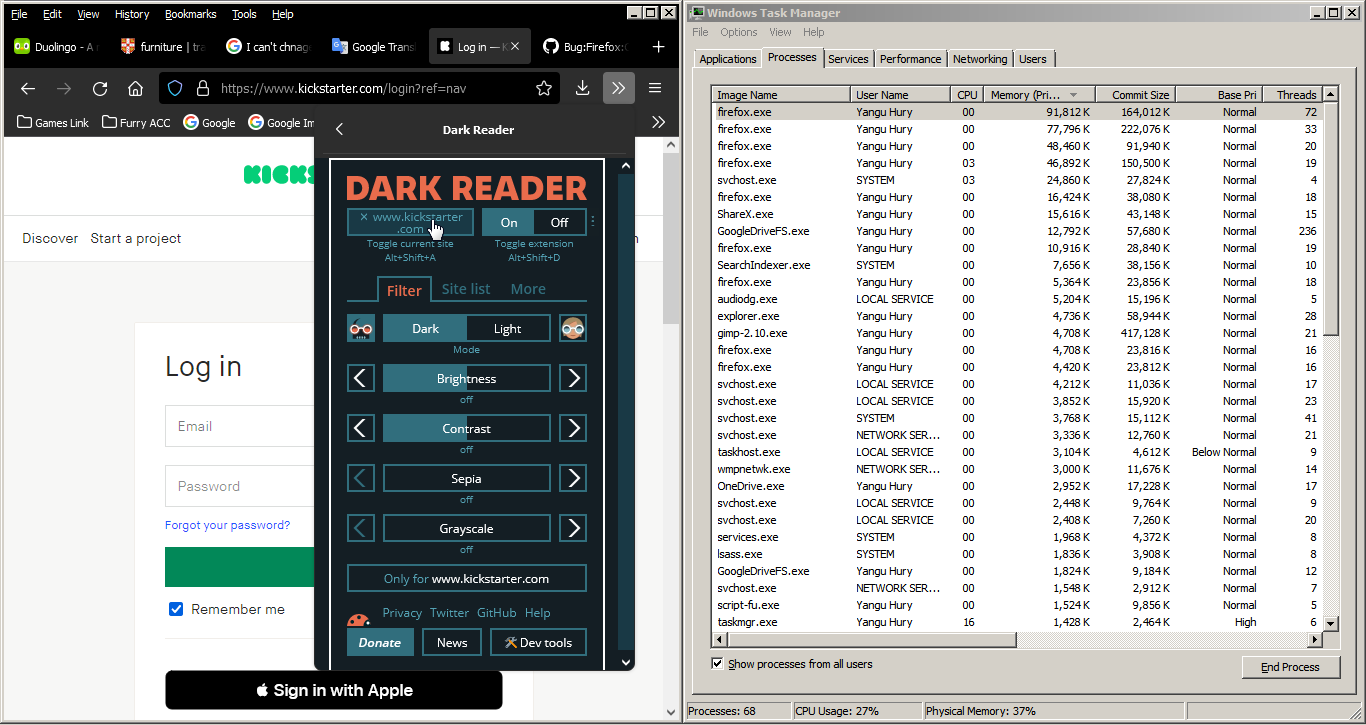The width and height of the screenshot is (1366, 725).
Task: Click the Home icon in the toolbar
Action: click(x=135, y=88)
